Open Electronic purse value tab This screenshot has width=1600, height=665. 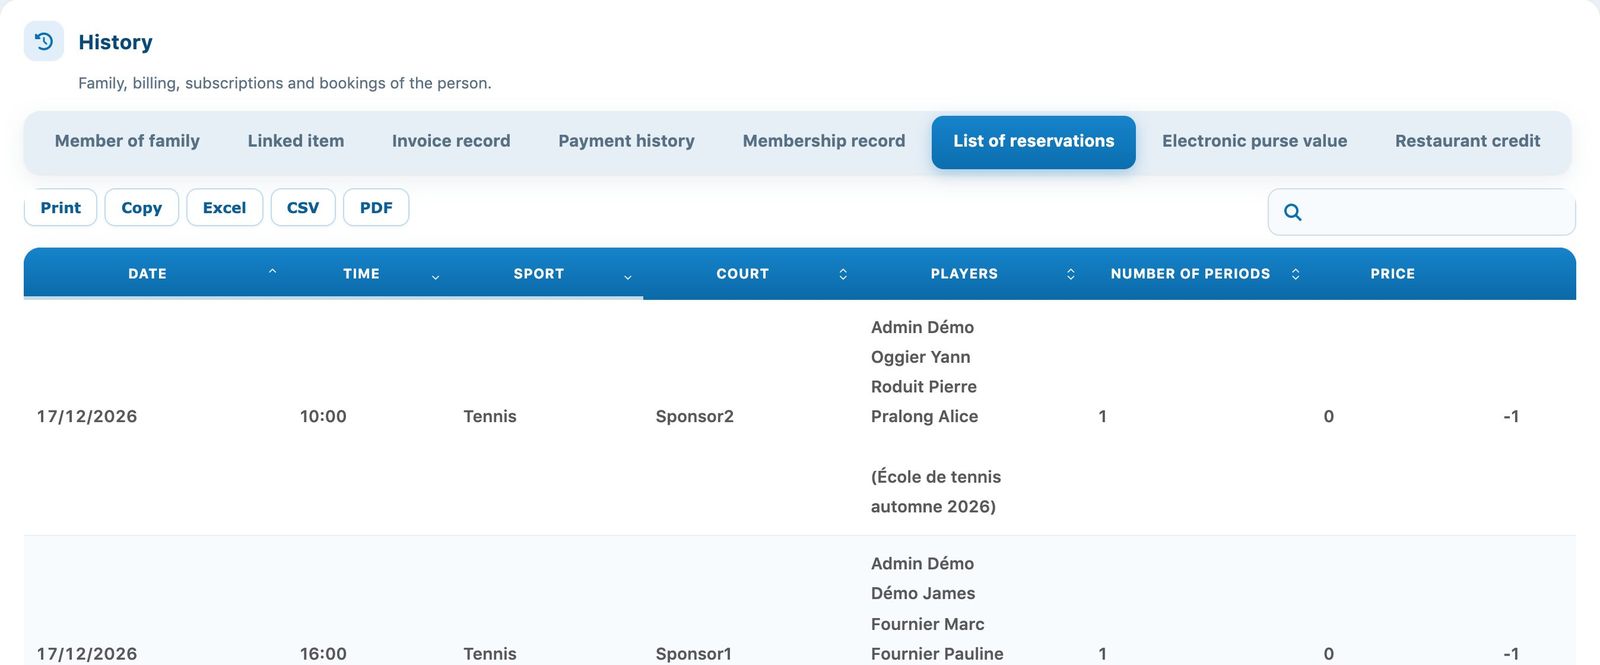[x=1254, y=141]
